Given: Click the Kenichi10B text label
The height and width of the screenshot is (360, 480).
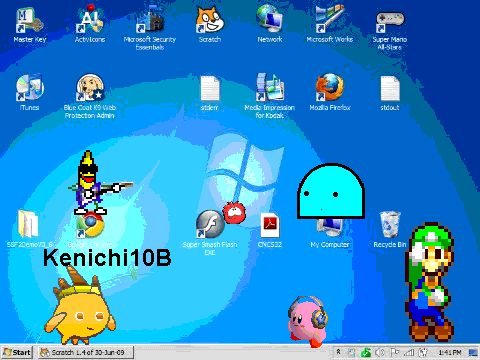Looking at the screenshot, I should click(x=107, y=258).
